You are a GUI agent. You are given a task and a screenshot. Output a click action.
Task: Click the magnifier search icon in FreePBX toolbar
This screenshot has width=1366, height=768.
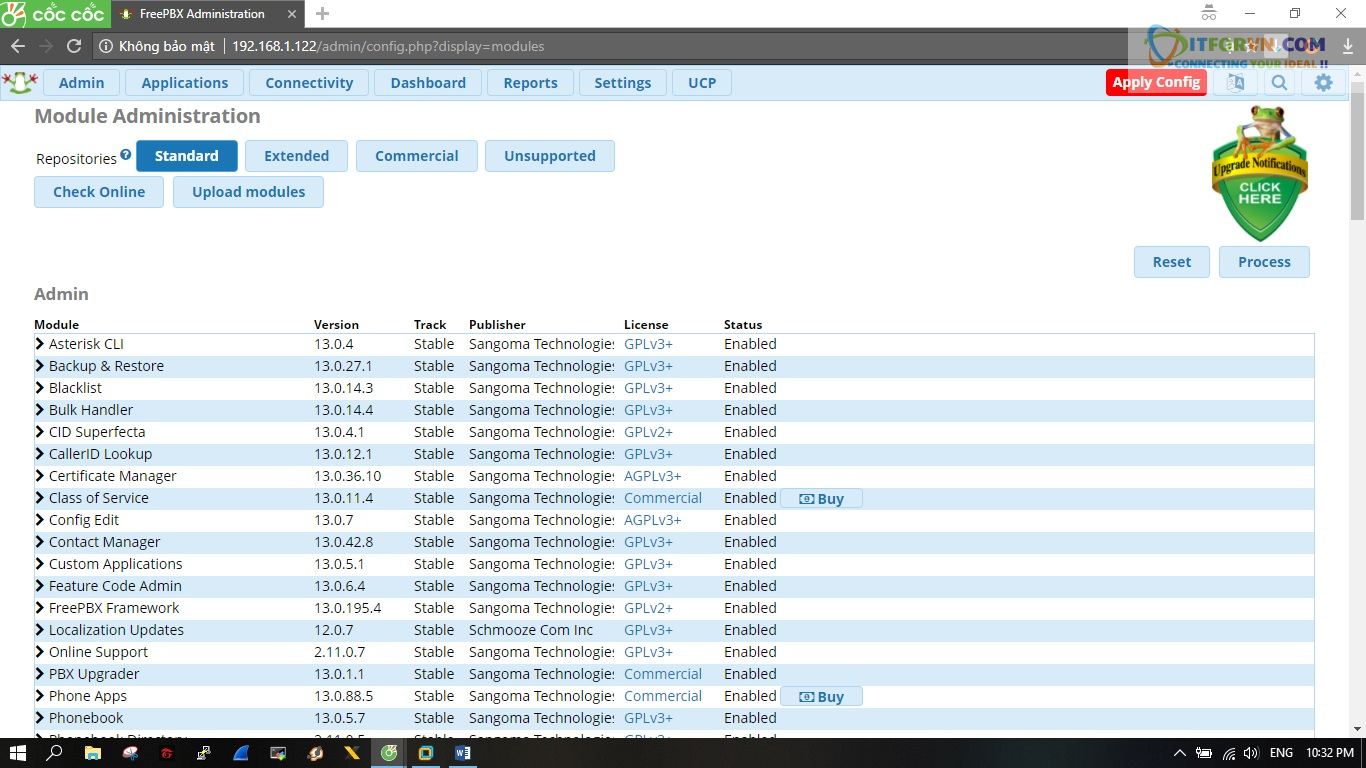click(x=1279, y=83)
